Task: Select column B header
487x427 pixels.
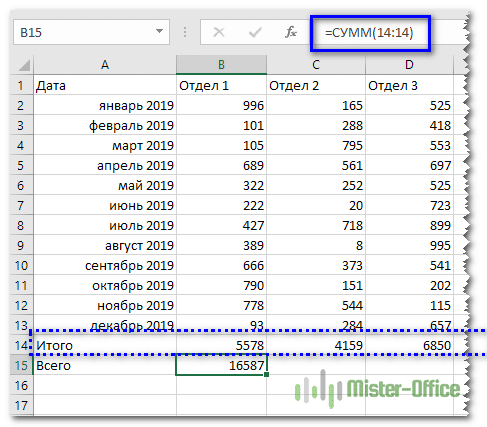Action: [x=221, y=65]
